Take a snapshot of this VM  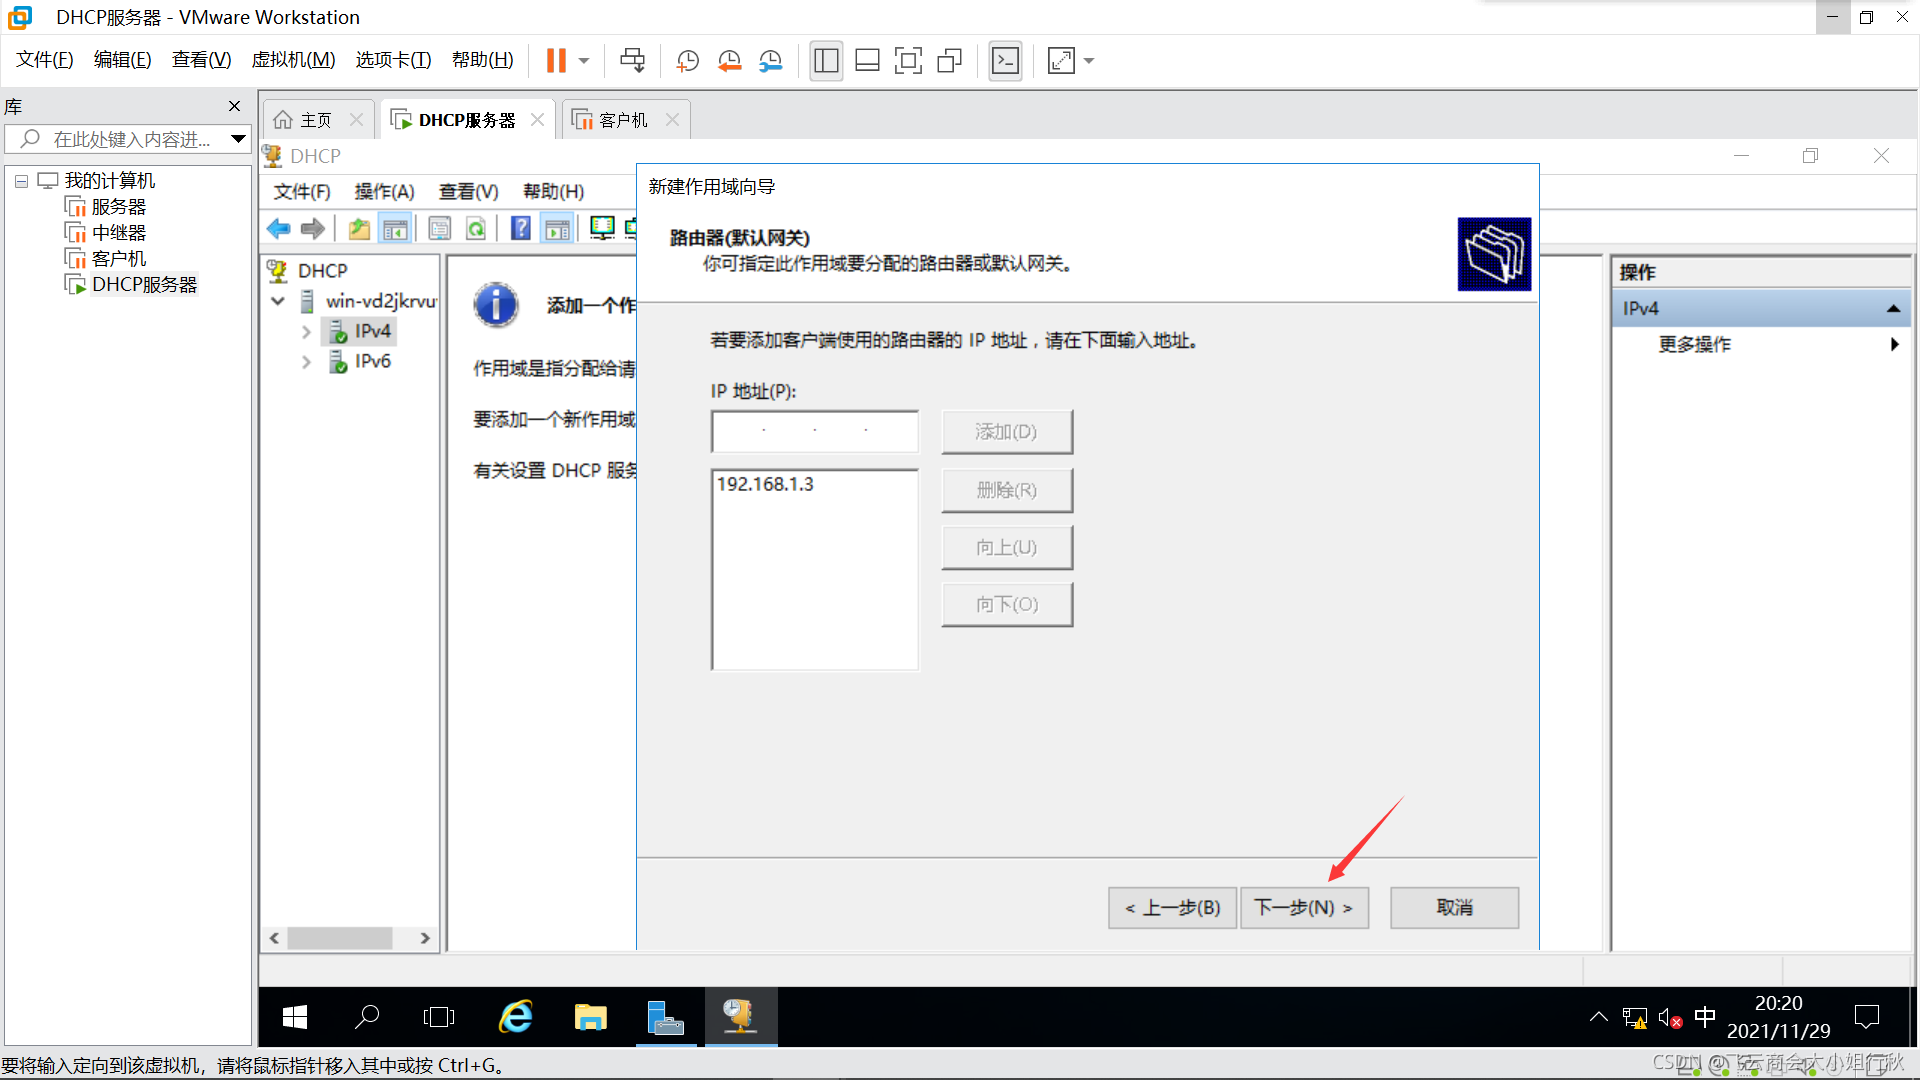(x=687, y=61)
